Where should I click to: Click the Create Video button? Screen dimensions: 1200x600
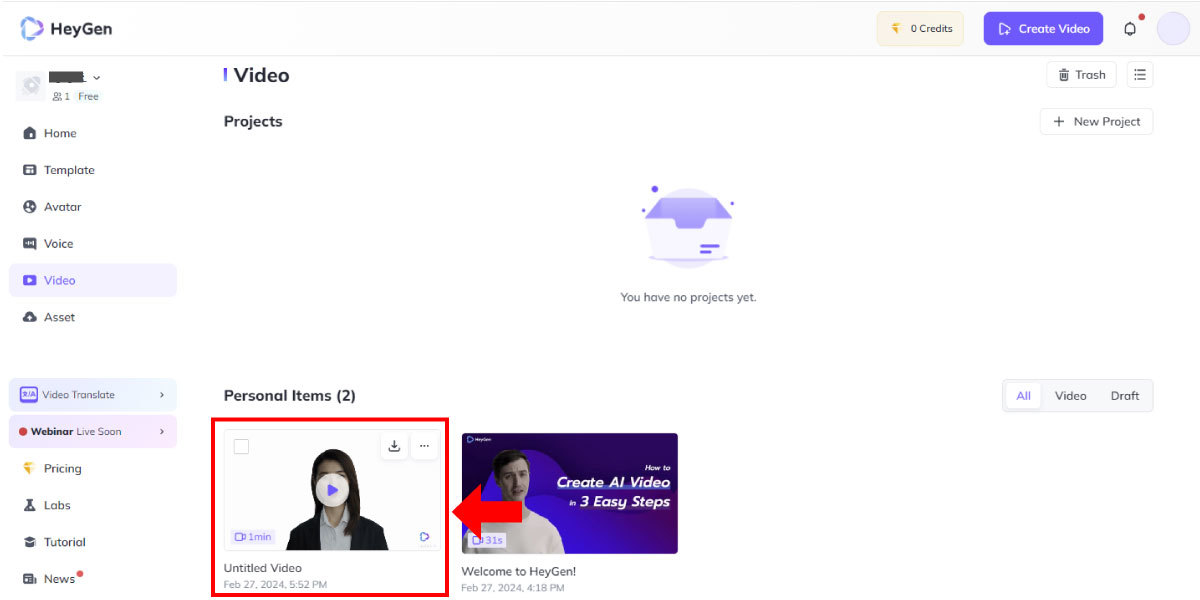(x=1043, y=29)
